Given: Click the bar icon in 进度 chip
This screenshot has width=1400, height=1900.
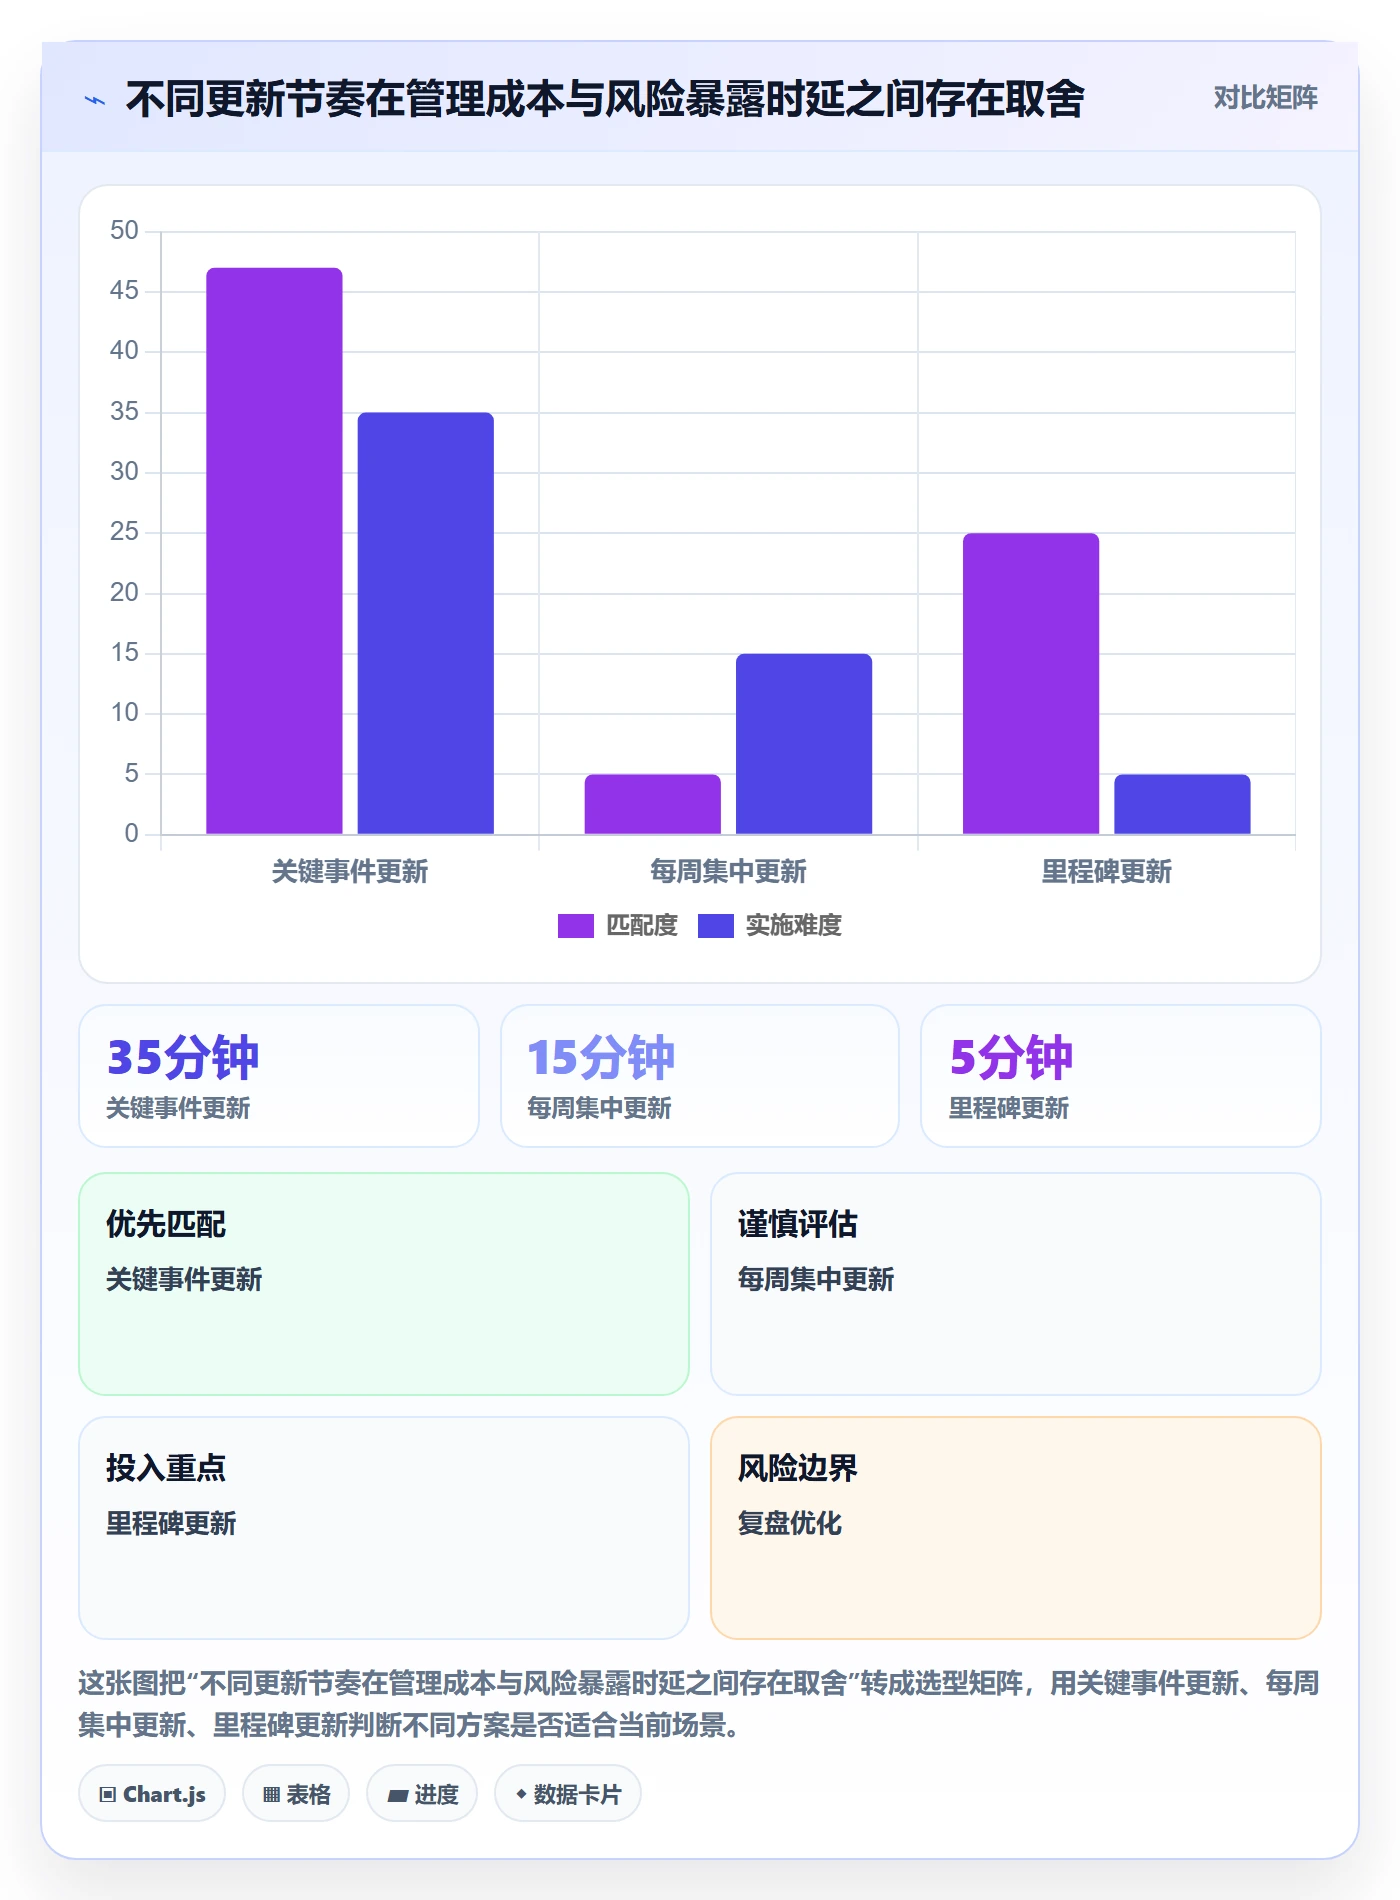Looking at the screenshot, I should 398,1796.
